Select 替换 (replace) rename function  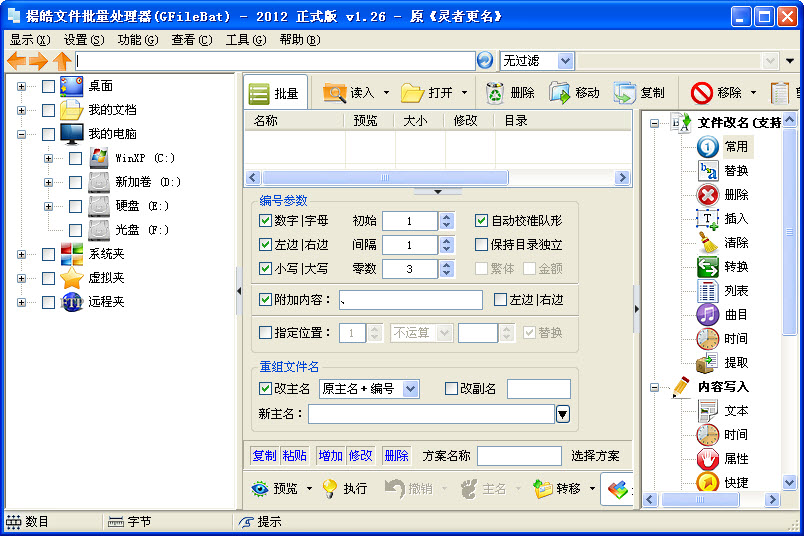click(x=736, y=171)
